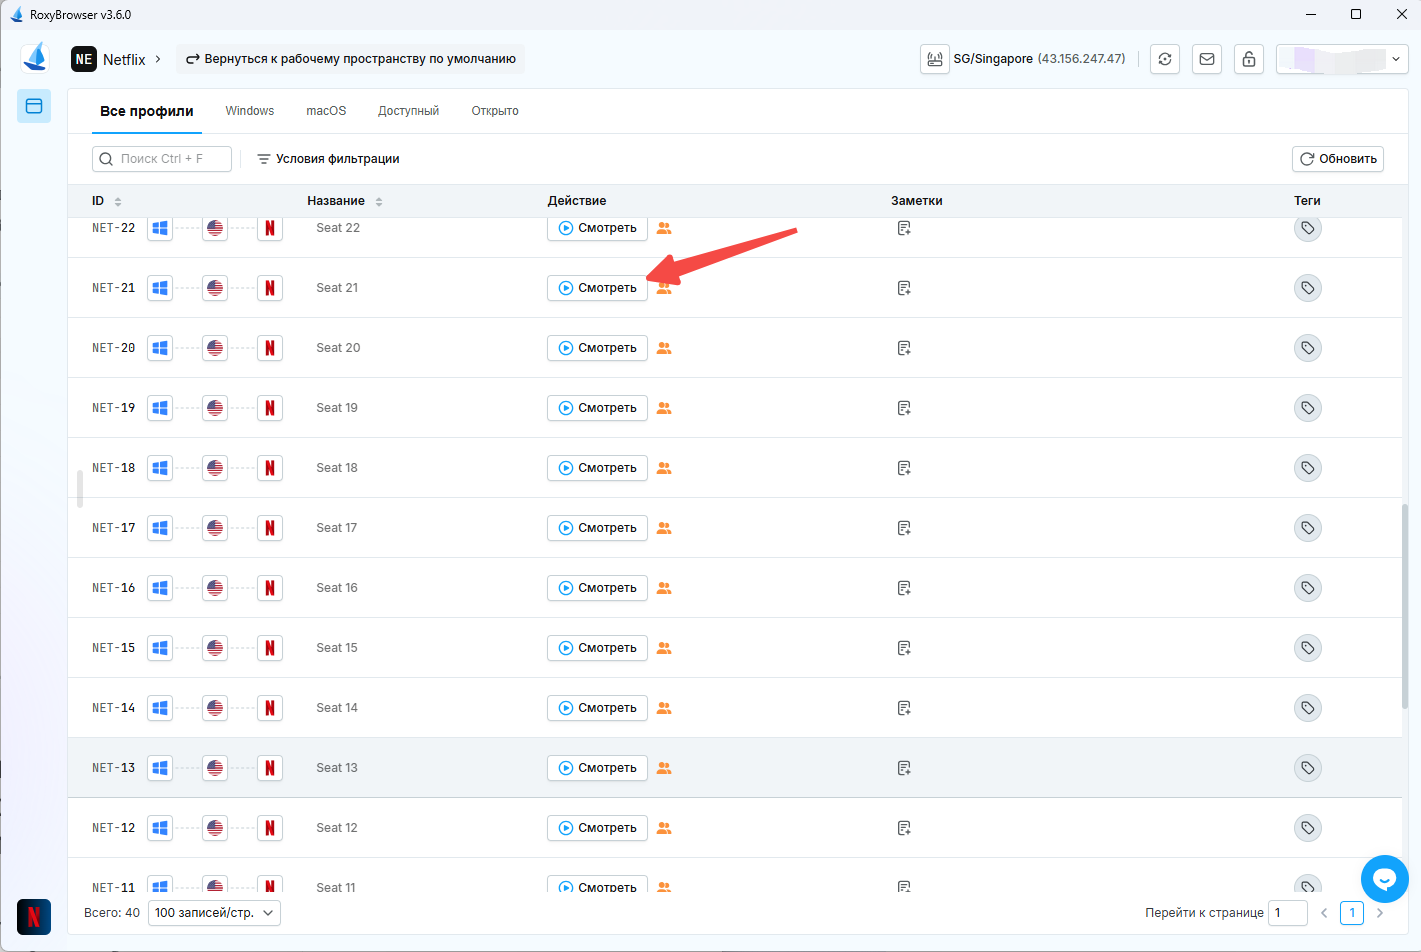Click the Netflix icon in NET-17 row

(x=270, y=528)
